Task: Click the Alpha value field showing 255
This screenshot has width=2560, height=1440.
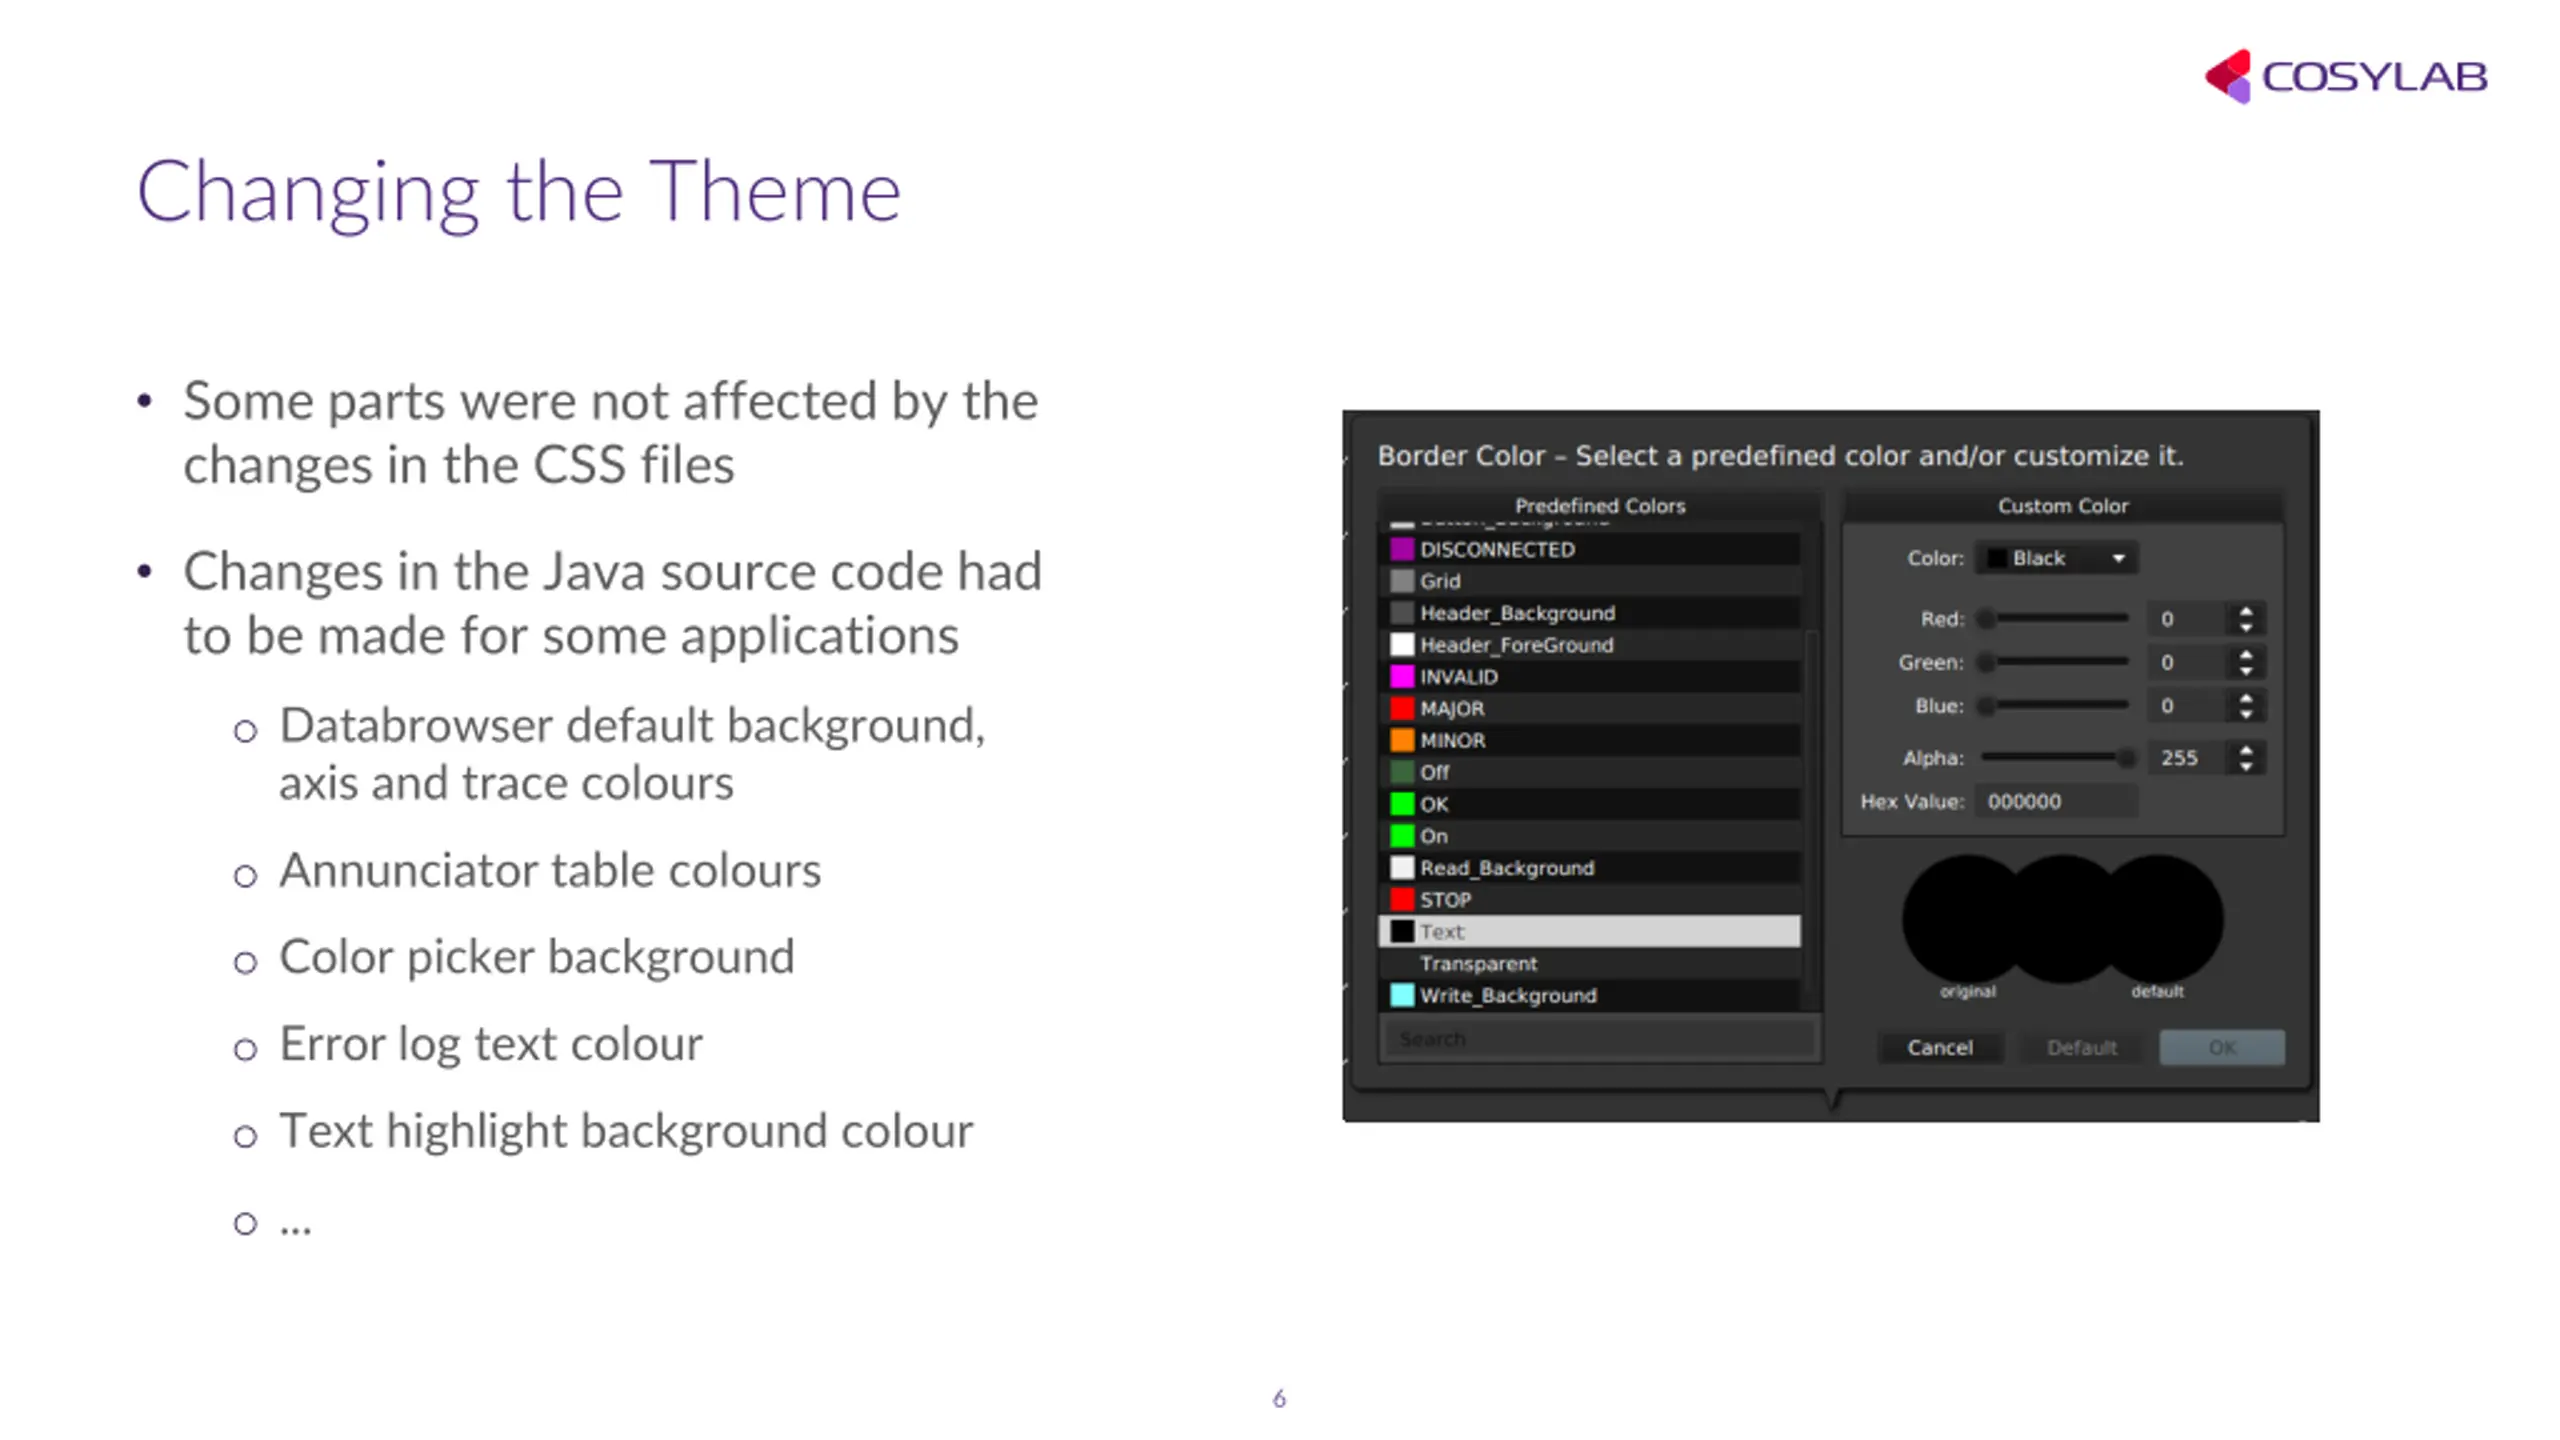Action: click(x=2187, y=758)
